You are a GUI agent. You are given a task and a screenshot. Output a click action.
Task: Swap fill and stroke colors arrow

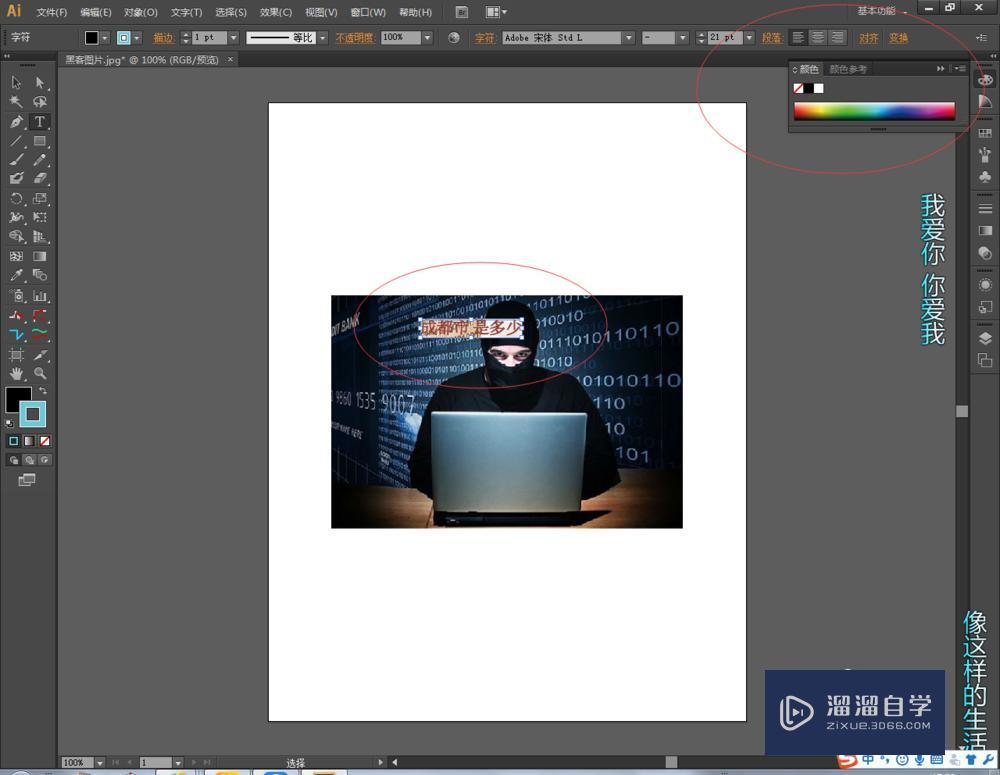tap(42, 390)
